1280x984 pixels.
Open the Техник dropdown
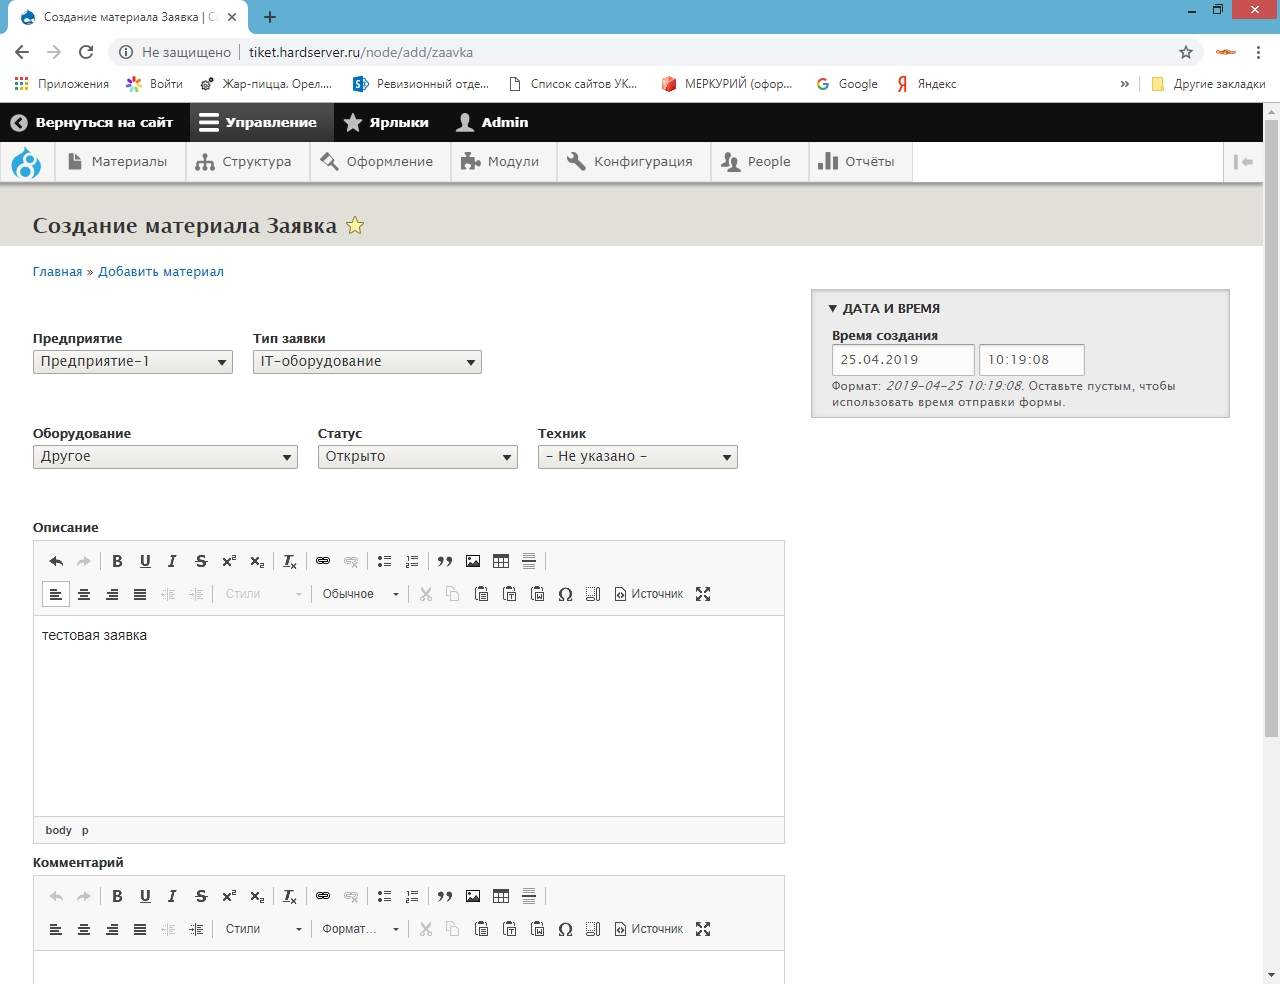click(637, 457)
